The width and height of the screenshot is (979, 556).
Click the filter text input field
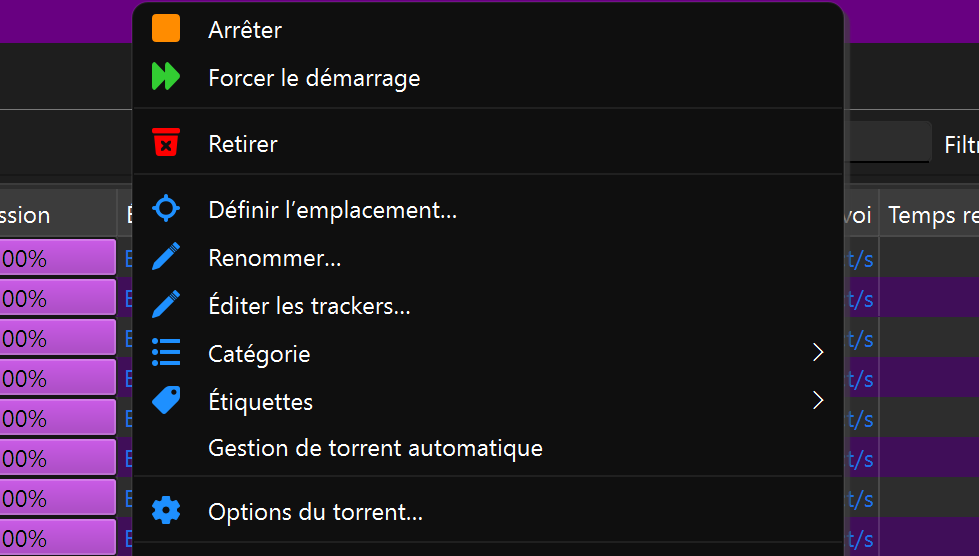point(887,142)
